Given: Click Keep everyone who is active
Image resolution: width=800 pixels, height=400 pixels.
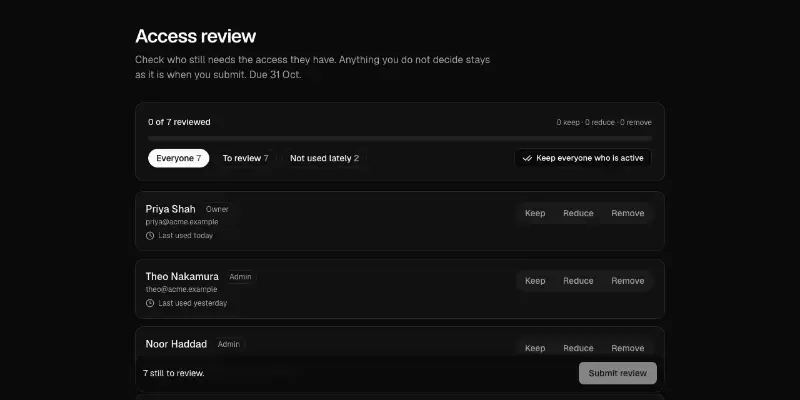Looking at the screenshot, I should pyautogui.click(x=583, y=158).
